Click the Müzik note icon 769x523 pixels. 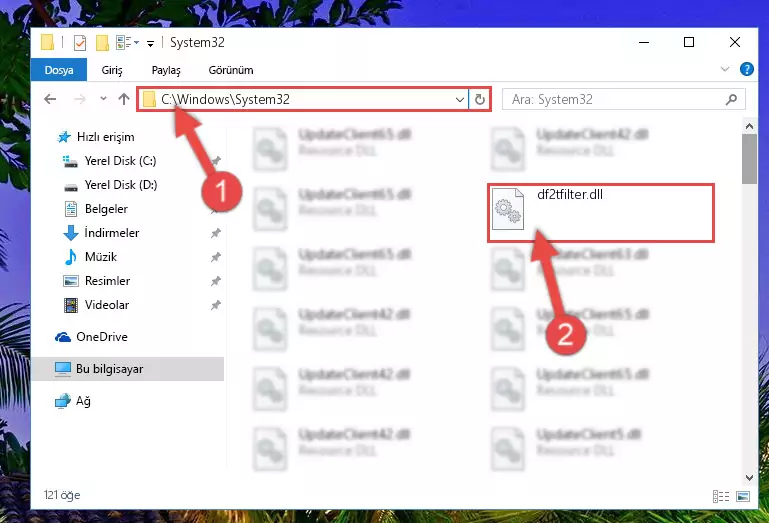point(71,257)
